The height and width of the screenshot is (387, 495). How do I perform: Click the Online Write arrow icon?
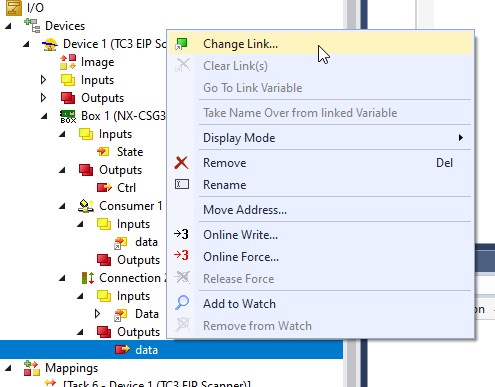(181, 234)
